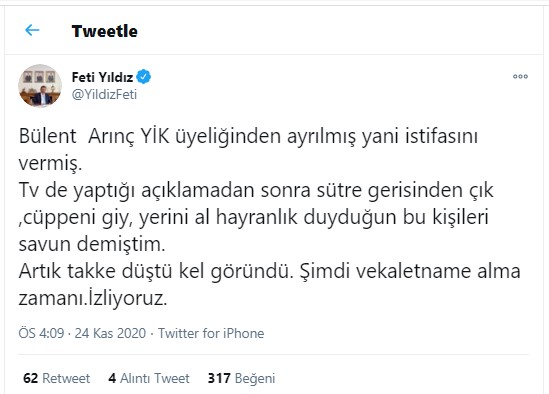This screenshot has height=394, width=549.
Task: Click the word 'İzliyoruz' ending the tweet
Action: click(x=127, y=299)
